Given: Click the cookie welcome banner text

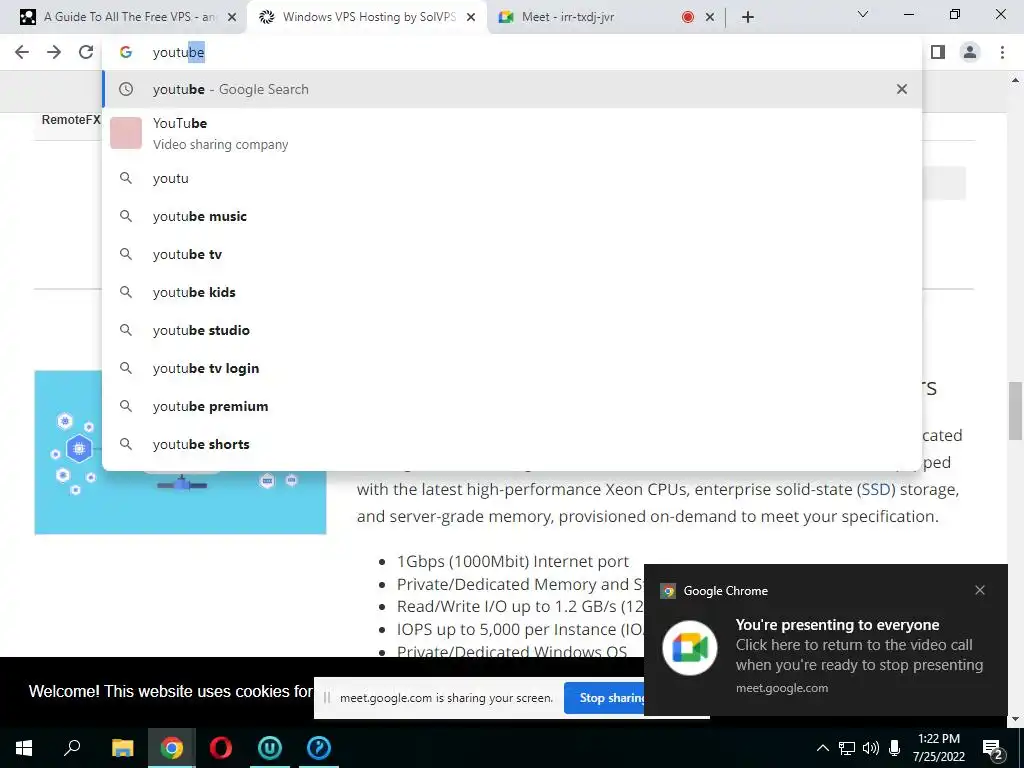Looking at the screenshot, I should [x=170, y=692].
